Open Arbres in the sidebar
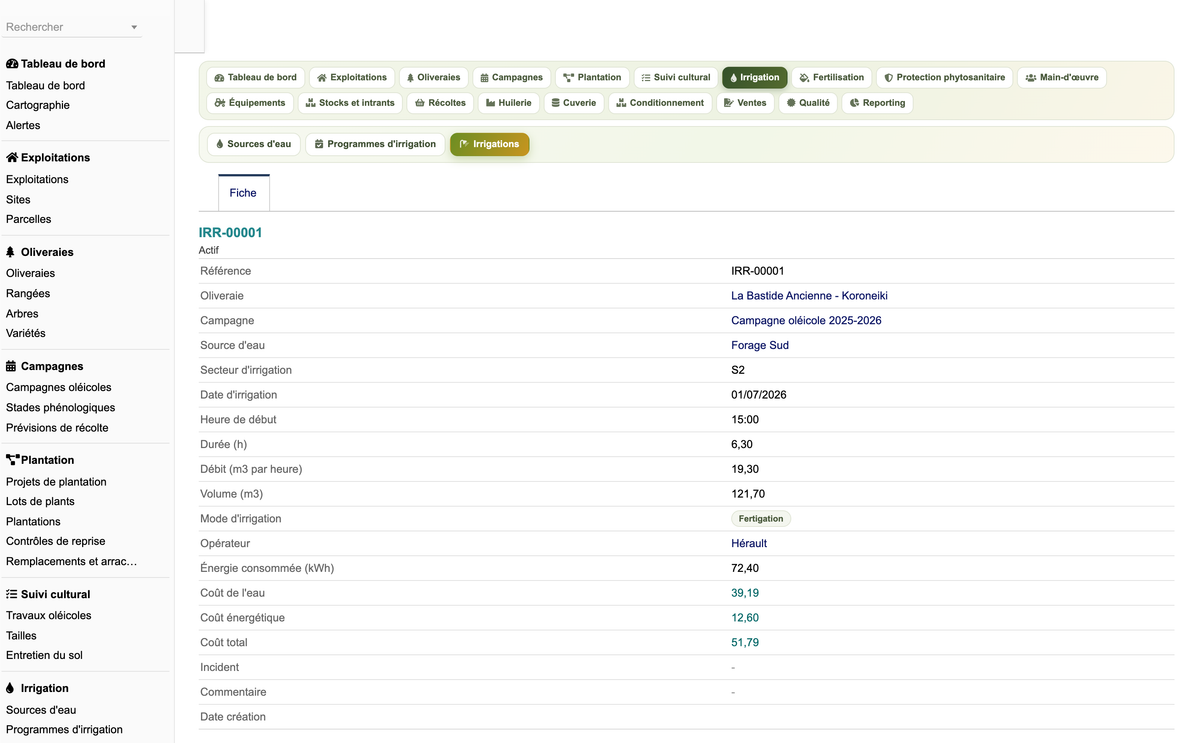The width and height of the screenshot is (1200, 743). coord(22,313)
